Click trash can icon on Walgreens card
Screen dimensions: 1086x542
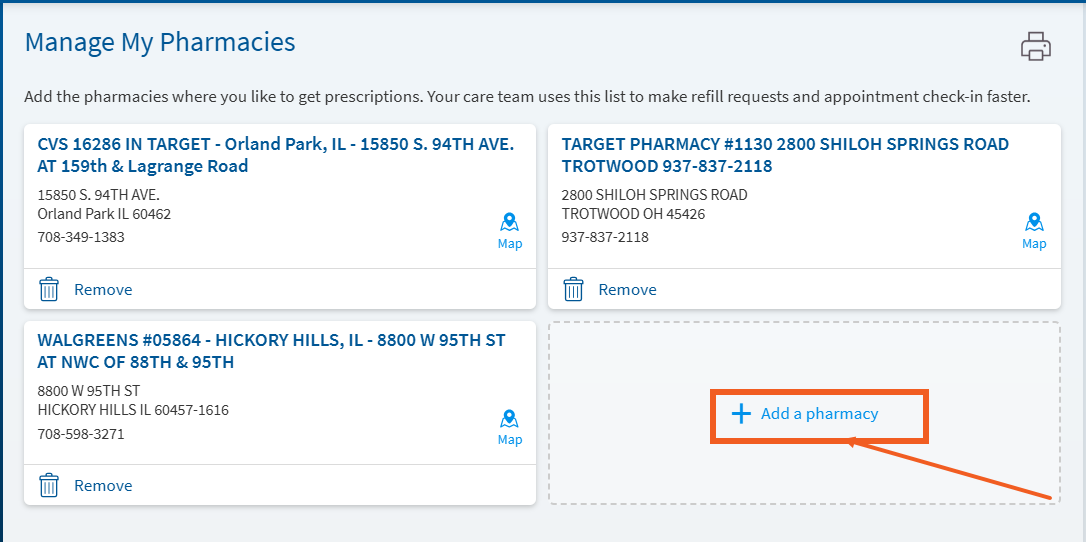tap(48, 485)
